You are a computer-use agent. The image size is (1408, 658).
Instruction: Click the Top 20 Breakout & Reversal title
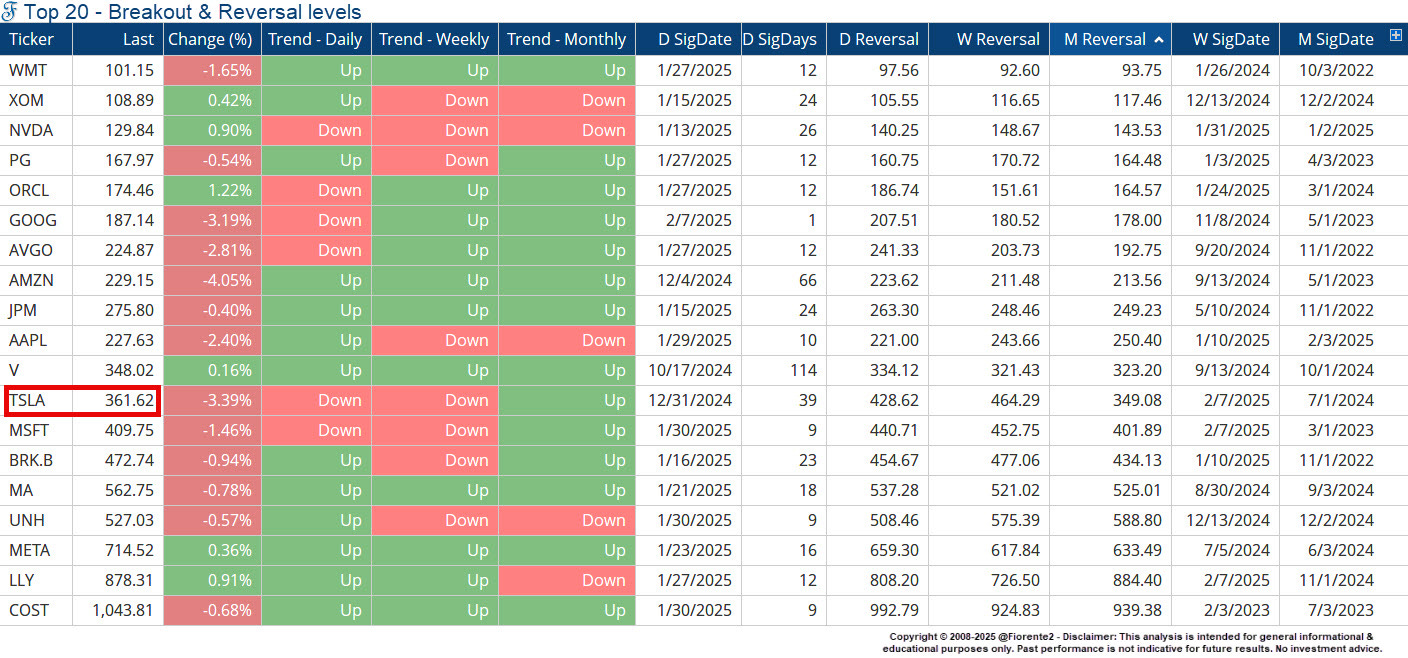pos(193,12)
